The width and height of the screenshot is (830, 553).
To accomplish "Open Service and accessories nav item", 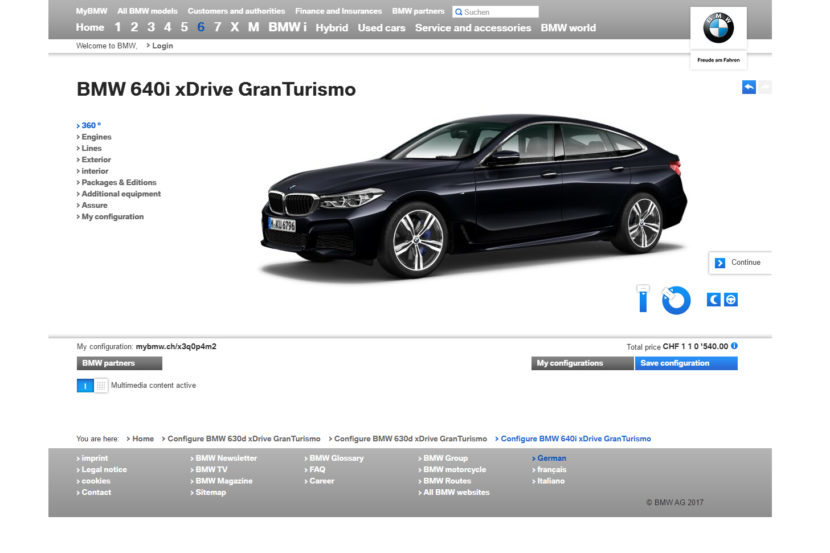I will [x=473, y=28].
